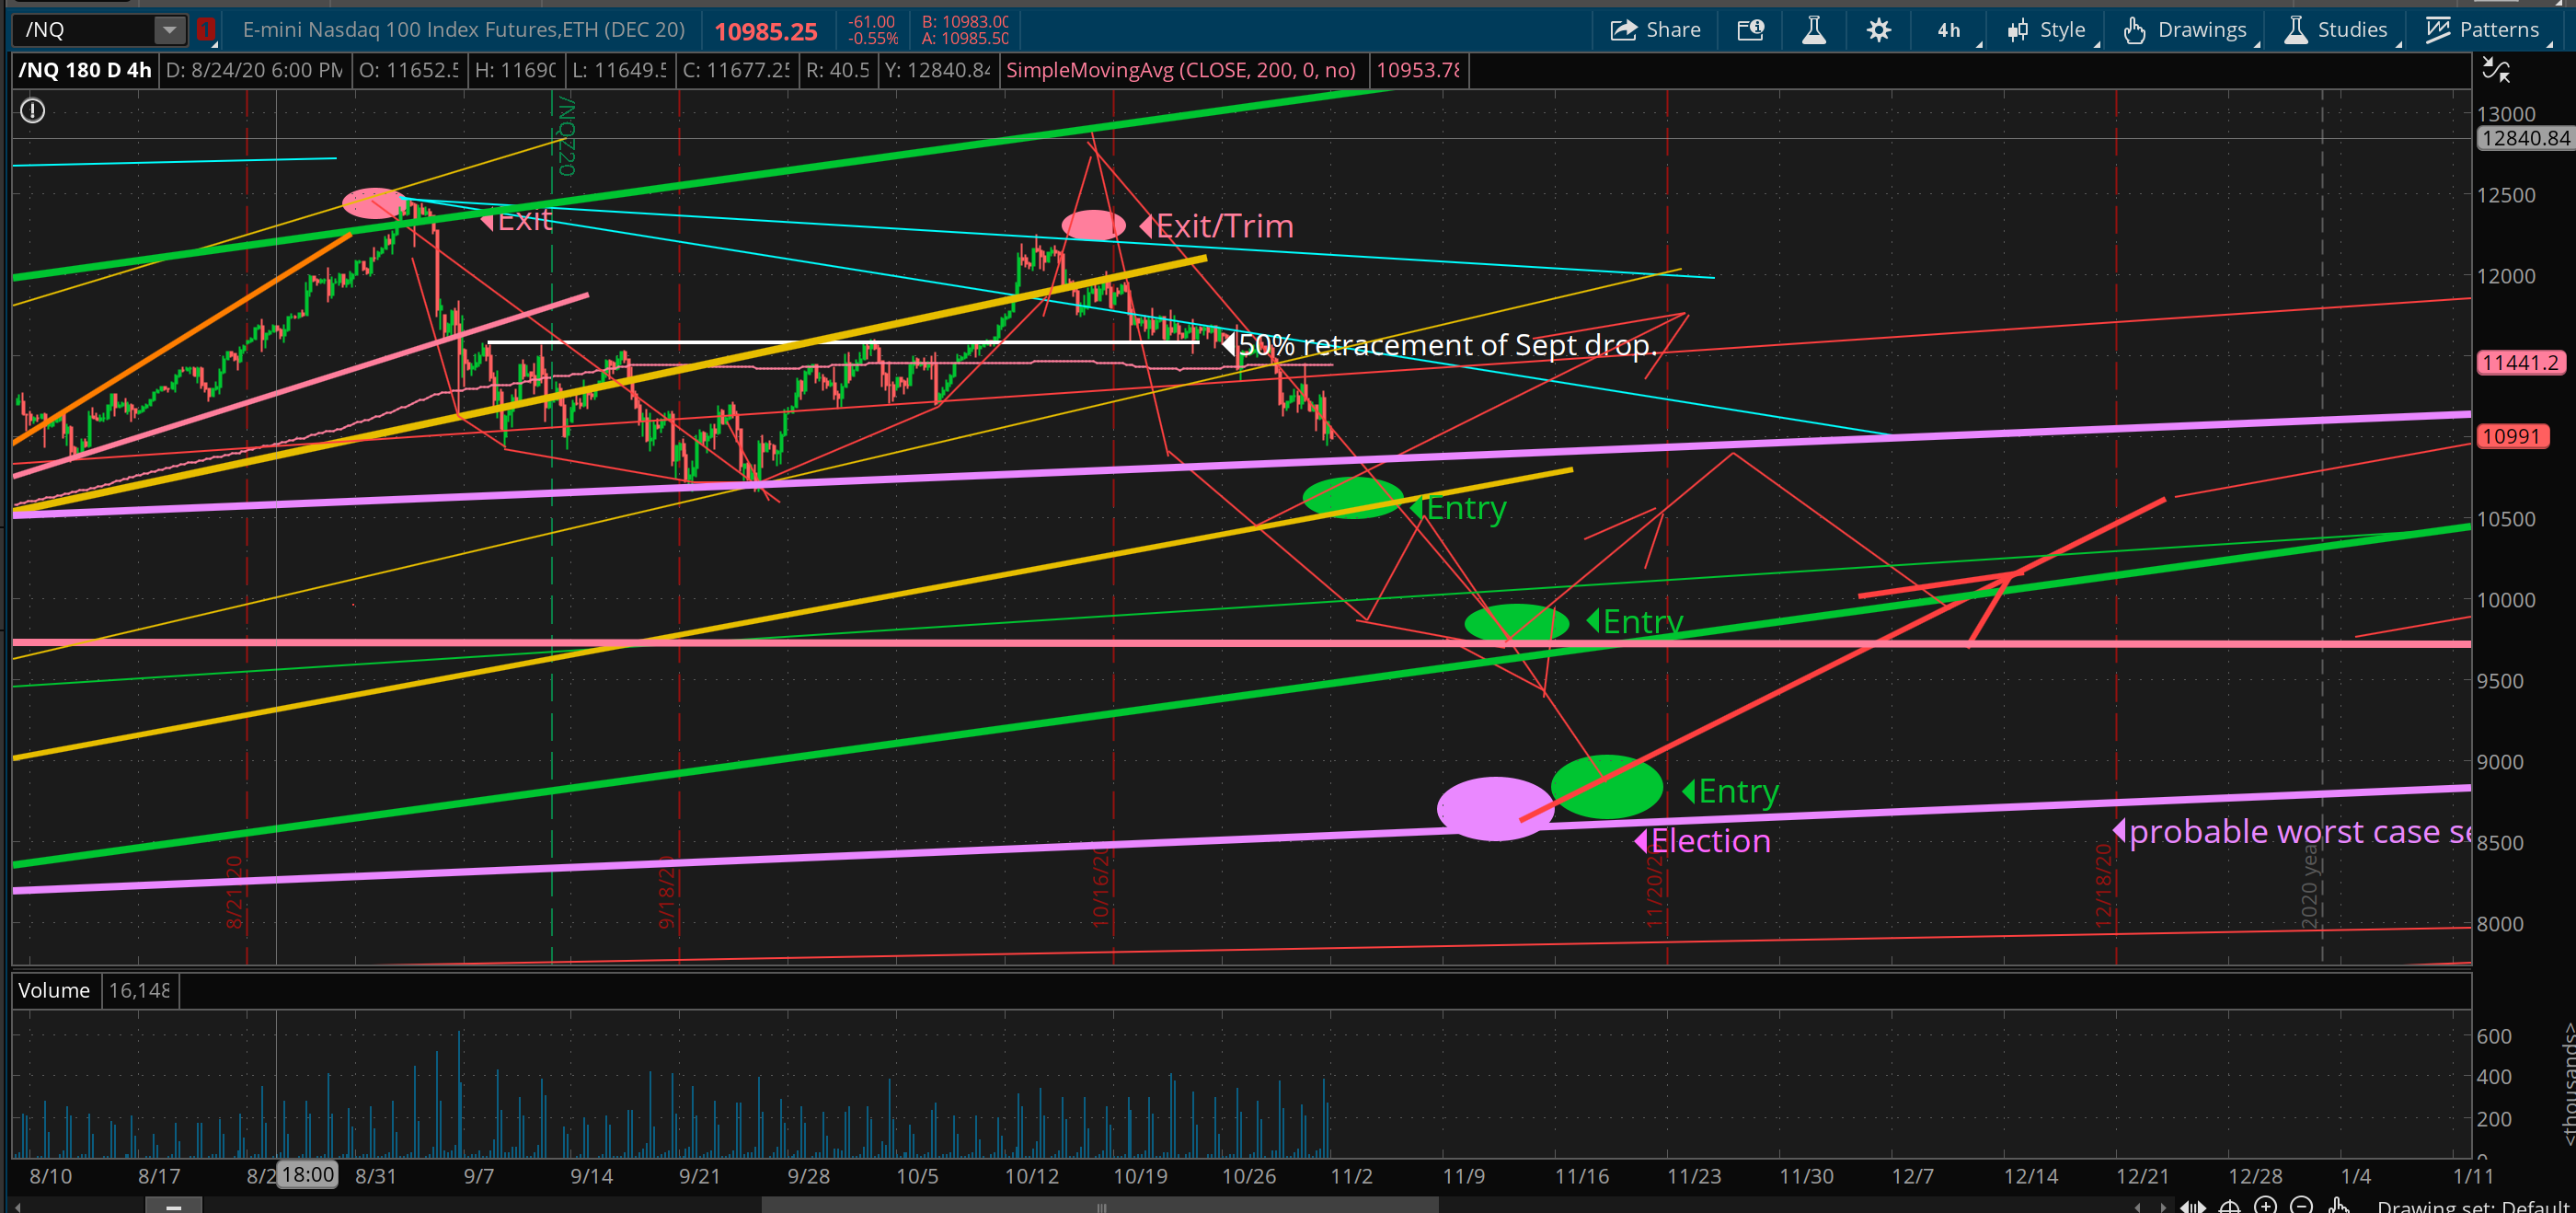Expand the /NQ symbol dropdown arrow
The height and width of the screenshot is (1213, 2576).
(x=170, y=30)
